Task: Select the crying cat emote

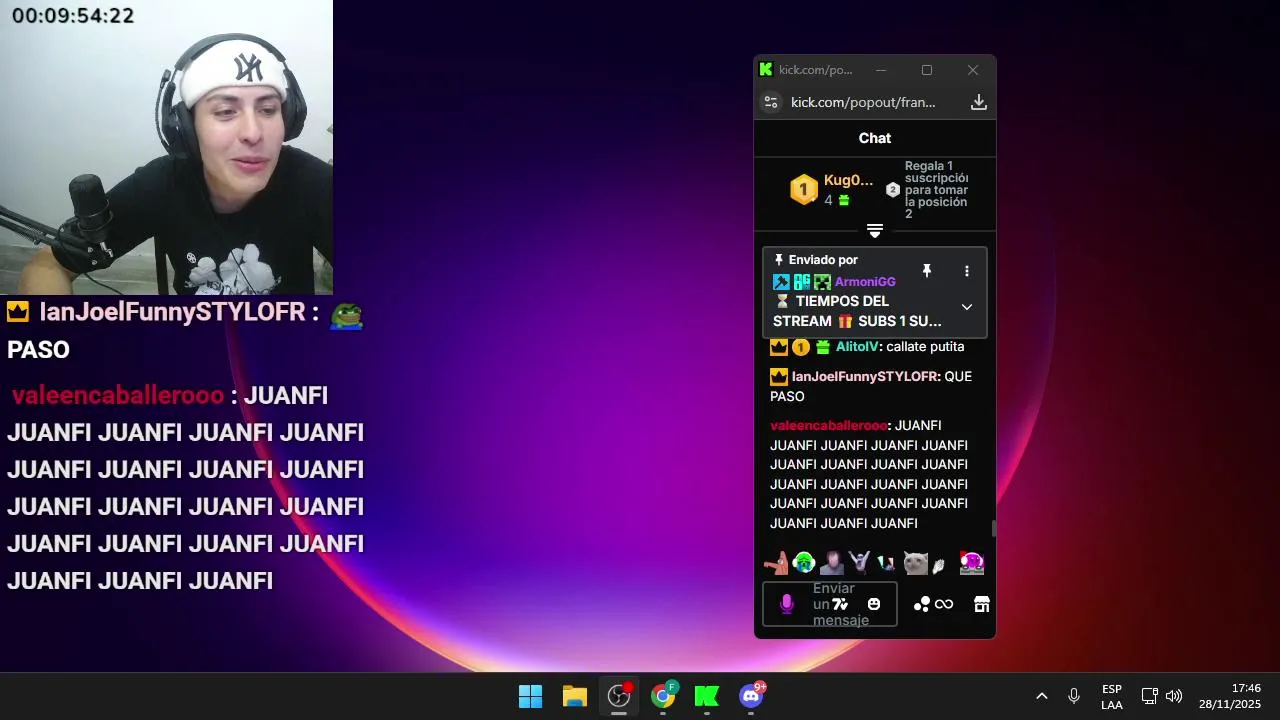Action: (x=915, y=563)
